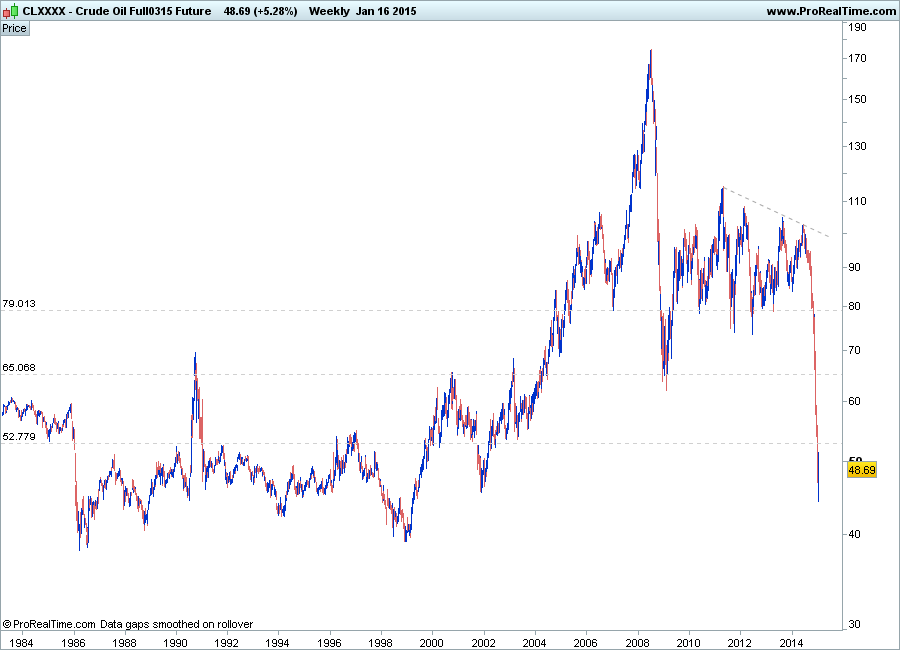Click the 2010 label on time axis
Screen dimensions: 900x650
point(688,643)
